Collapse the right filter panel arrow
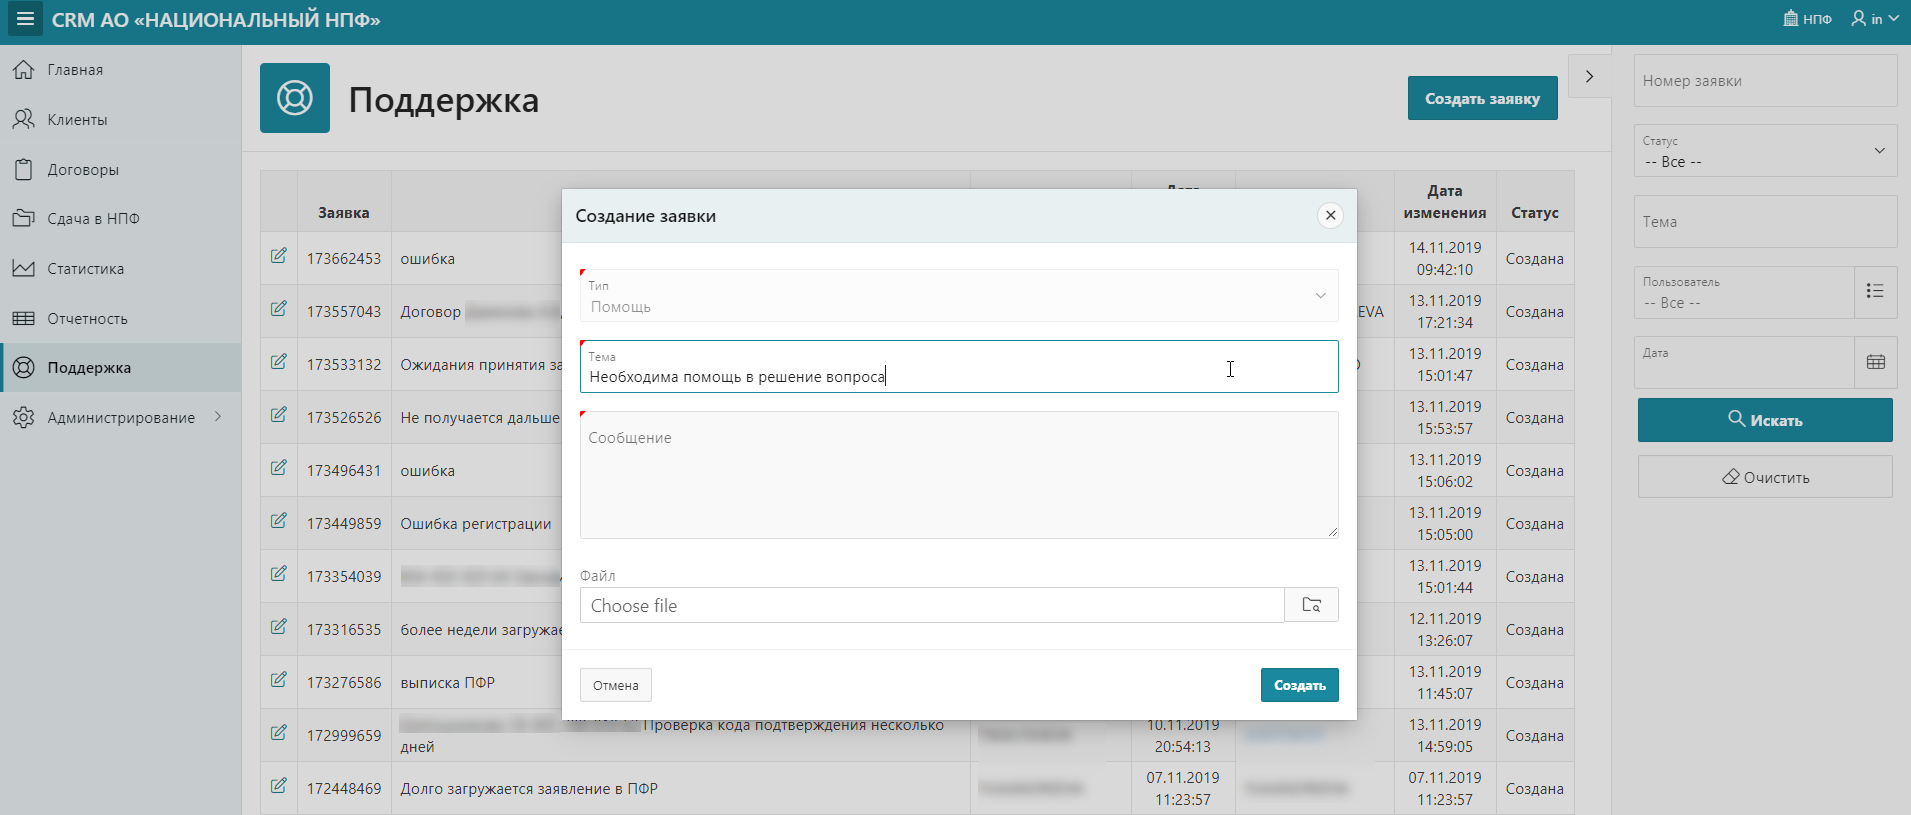Image resolution: width=1911 pixels, height=815 pixels. [1589, 76]
